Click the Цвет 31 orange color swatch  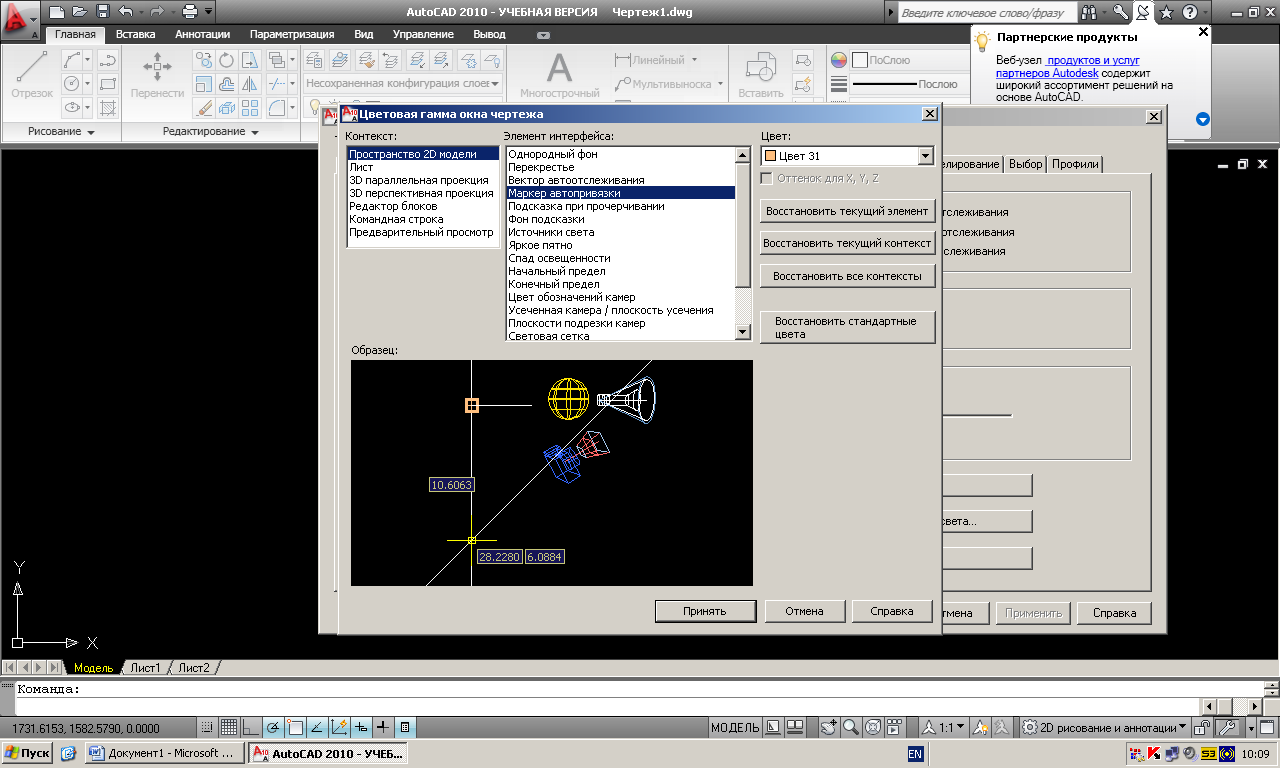click(x=770, y=156)
